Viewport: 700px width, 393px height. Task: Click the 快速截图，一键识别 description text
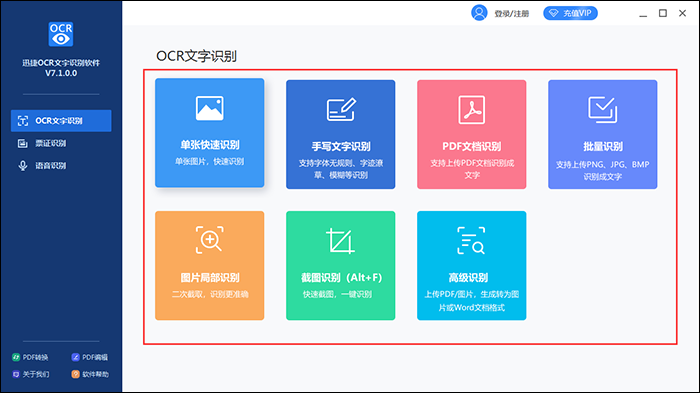point(338,294)
